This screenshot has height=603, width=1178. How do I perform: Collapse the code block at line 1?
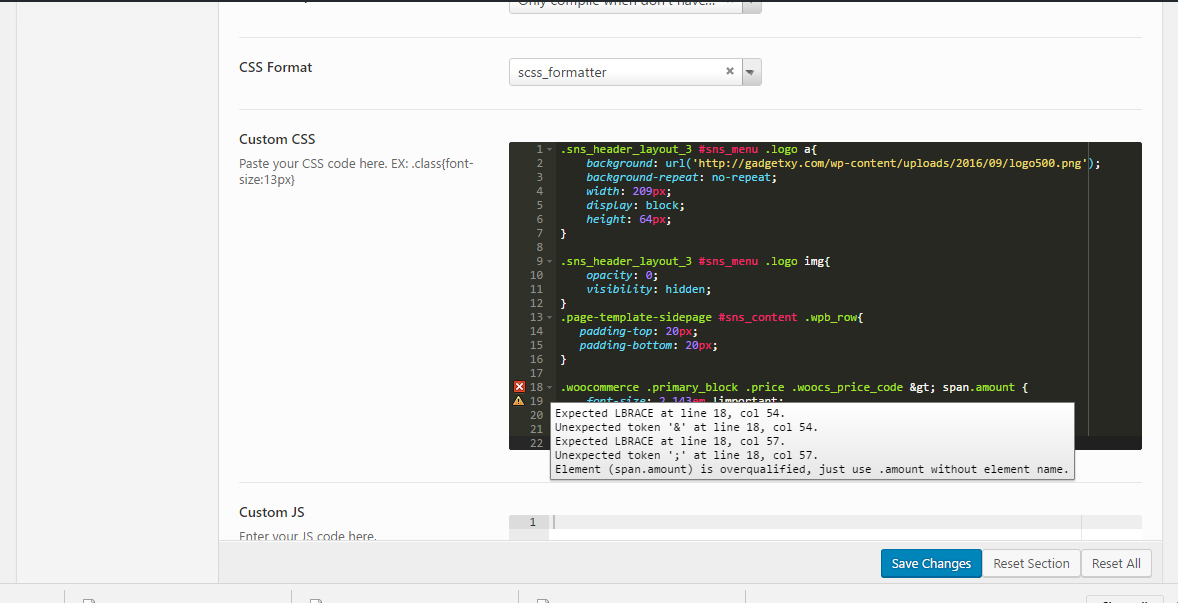coord(550,149)
